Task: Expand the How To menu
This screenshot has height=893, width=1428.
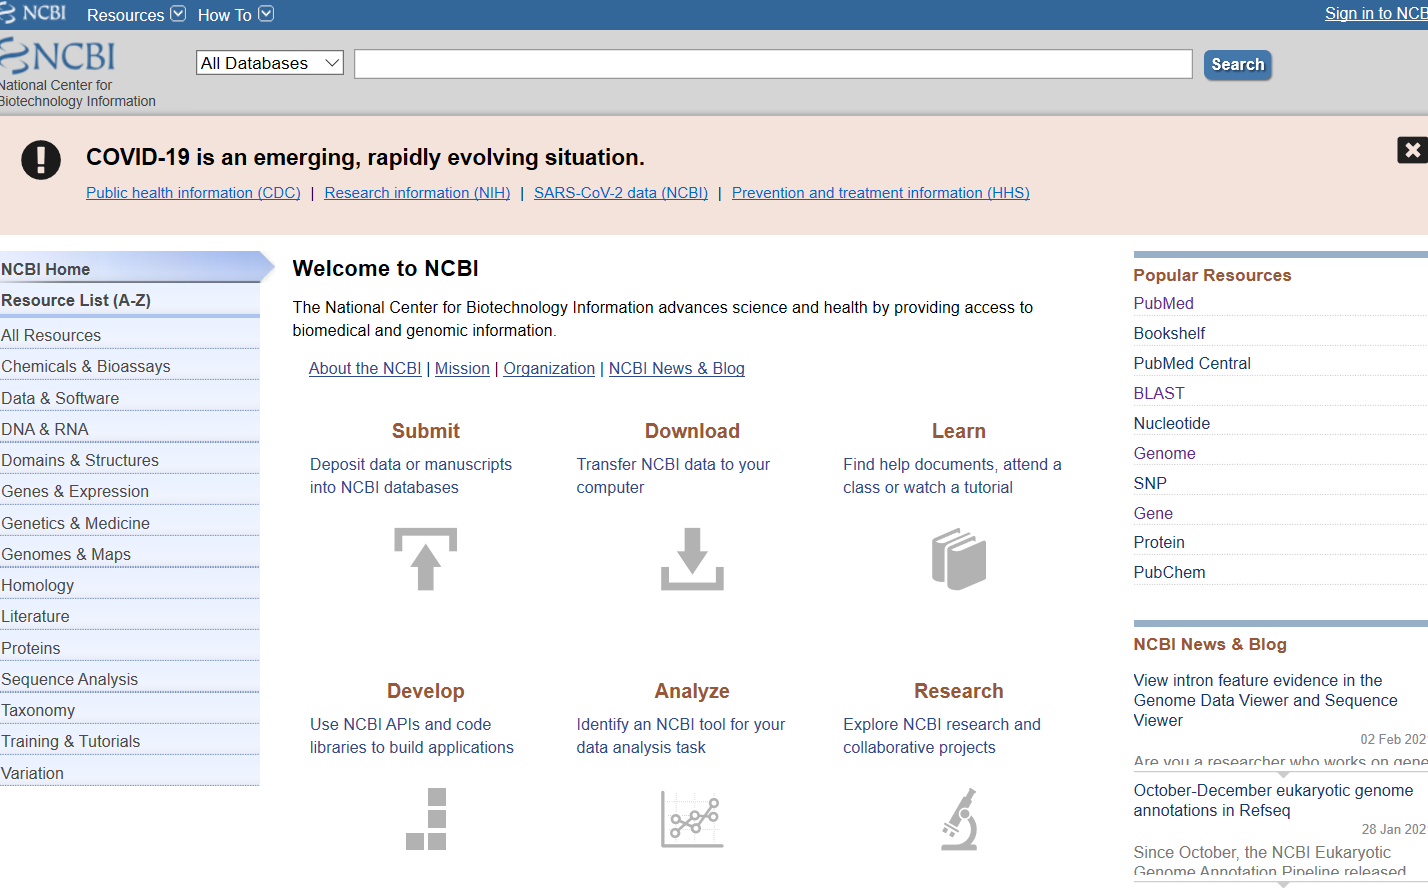Action: [235, 14]
